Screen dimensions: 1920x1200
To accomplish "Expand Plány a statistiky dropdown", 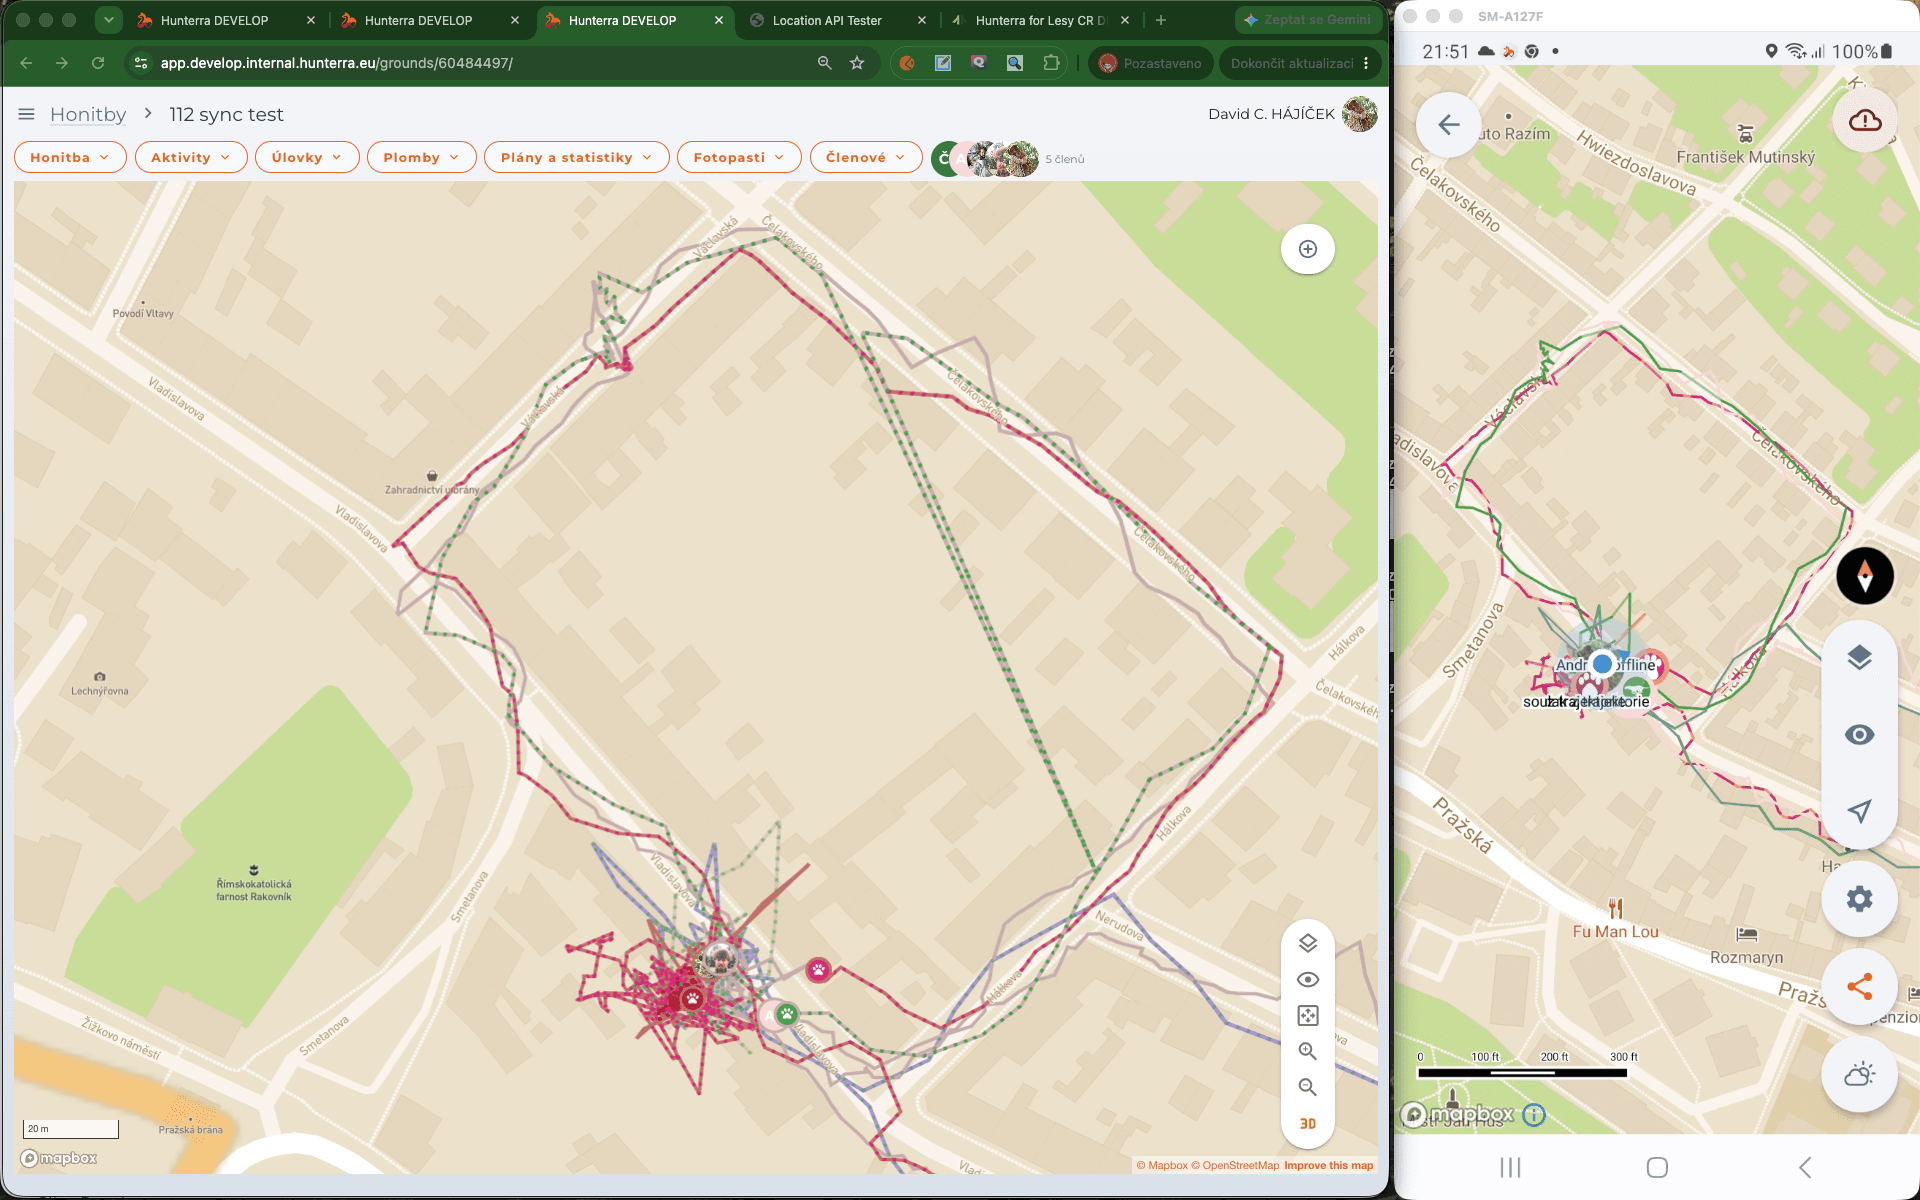I will click(x=576, y=157).
